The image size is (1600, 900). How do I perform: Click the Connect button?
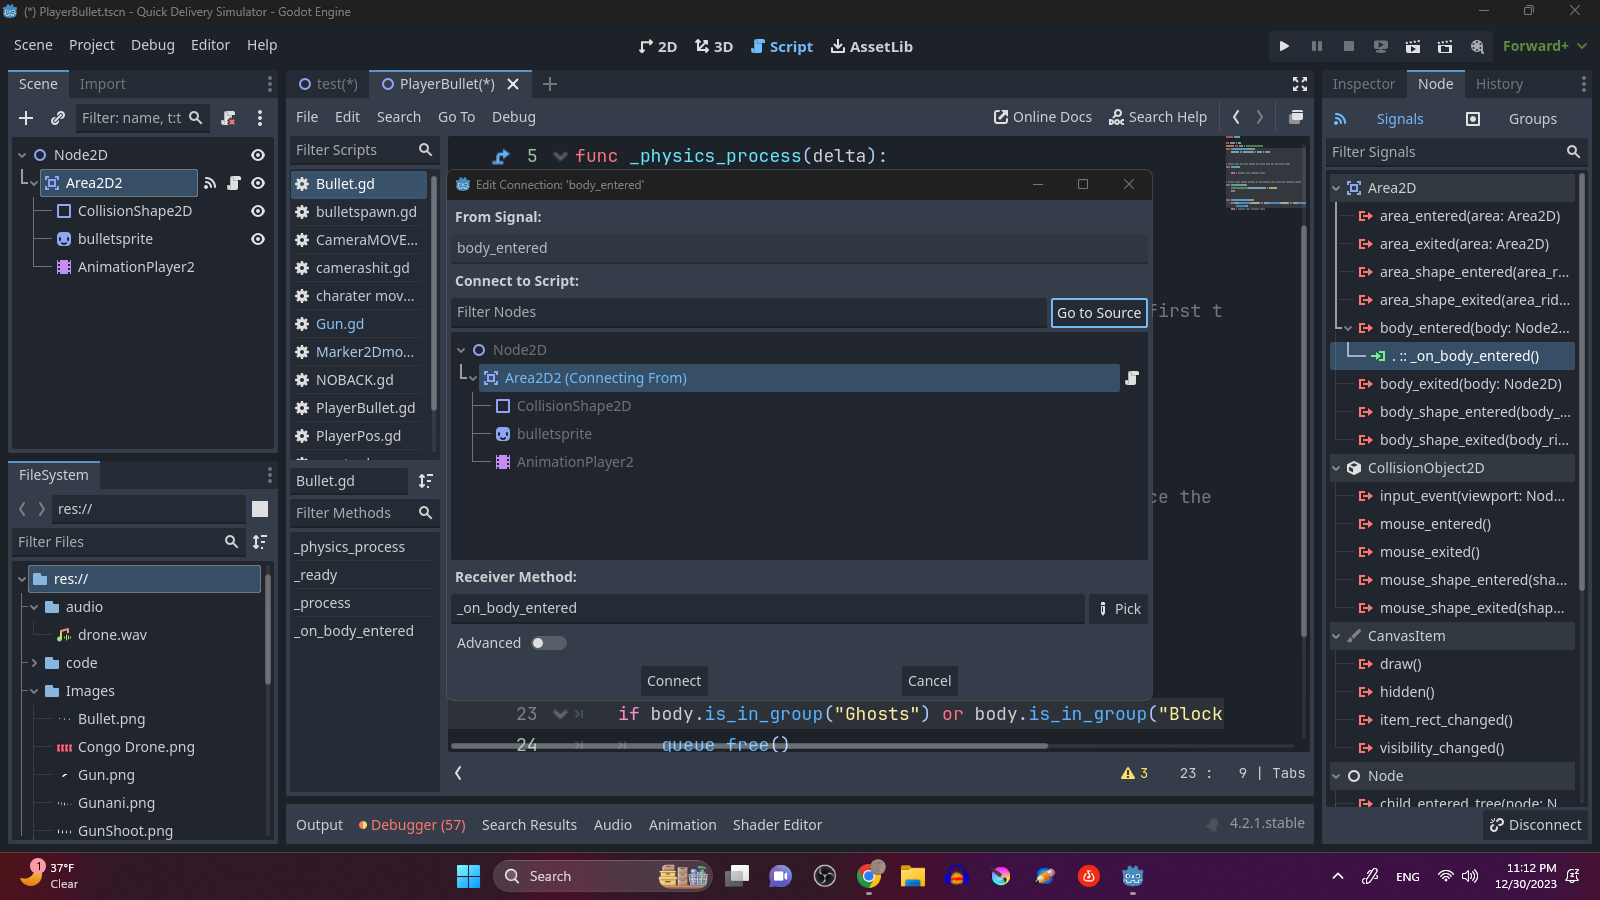click(674, 681)
